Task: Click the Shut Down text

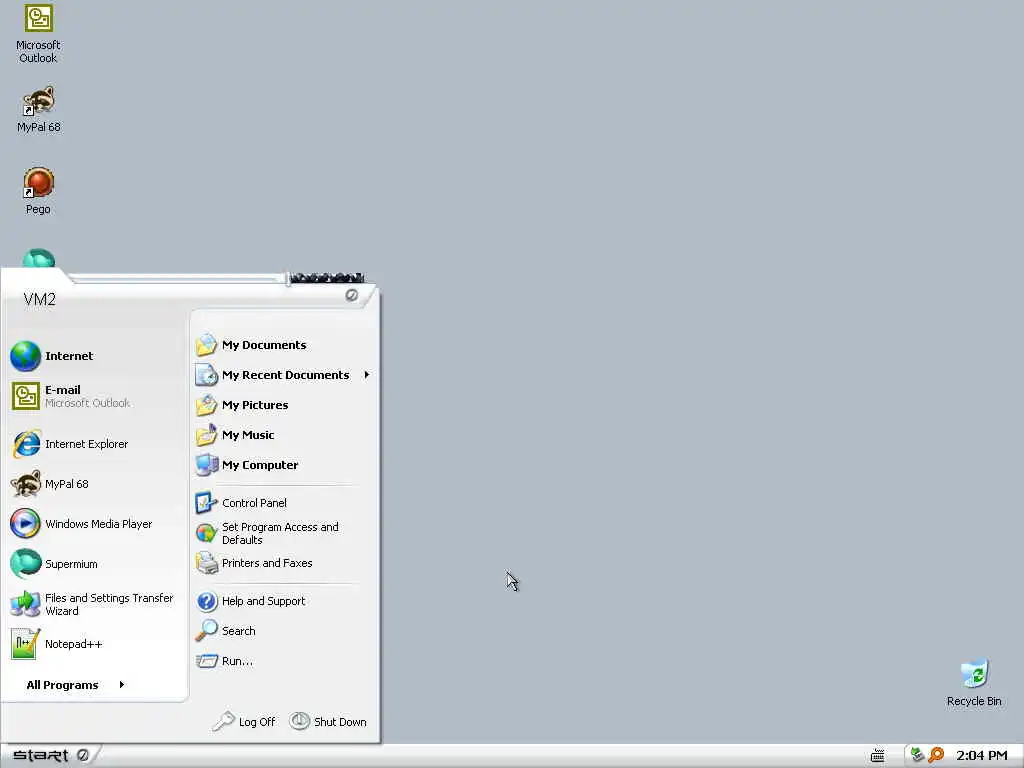Action: point(340,722)
